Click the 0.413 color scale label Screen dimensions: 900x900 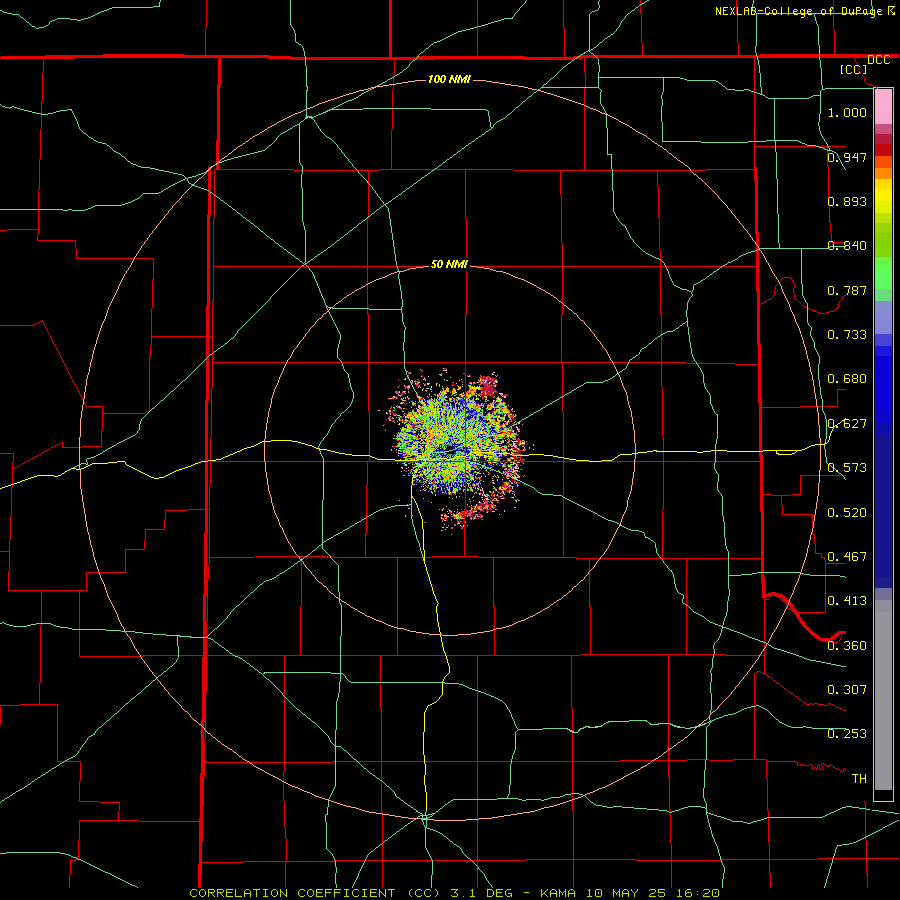[x=847, y=601]
